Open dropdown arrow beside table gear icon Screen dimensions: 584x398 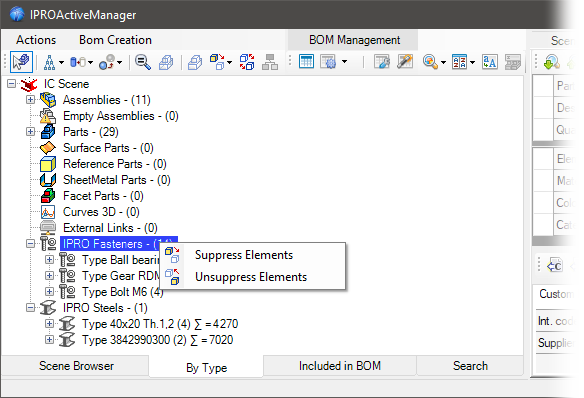pos(345,62)
